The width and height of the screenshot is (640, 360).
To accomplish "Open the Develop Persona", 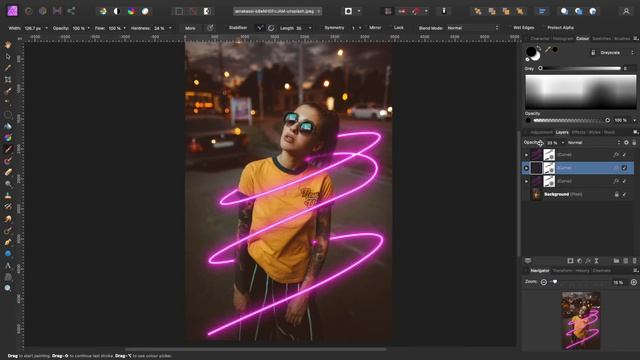I will point(42,11).
